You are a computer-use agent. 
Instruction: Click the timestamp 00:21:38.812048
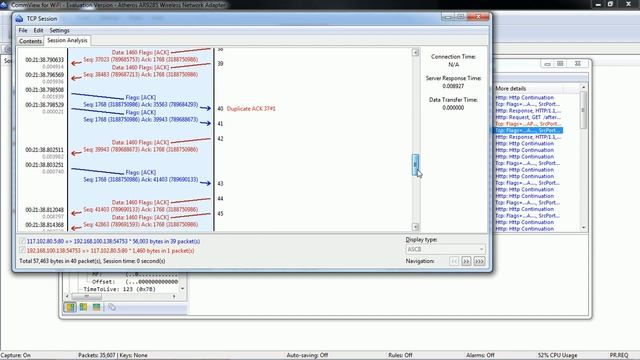coord(44,210)
